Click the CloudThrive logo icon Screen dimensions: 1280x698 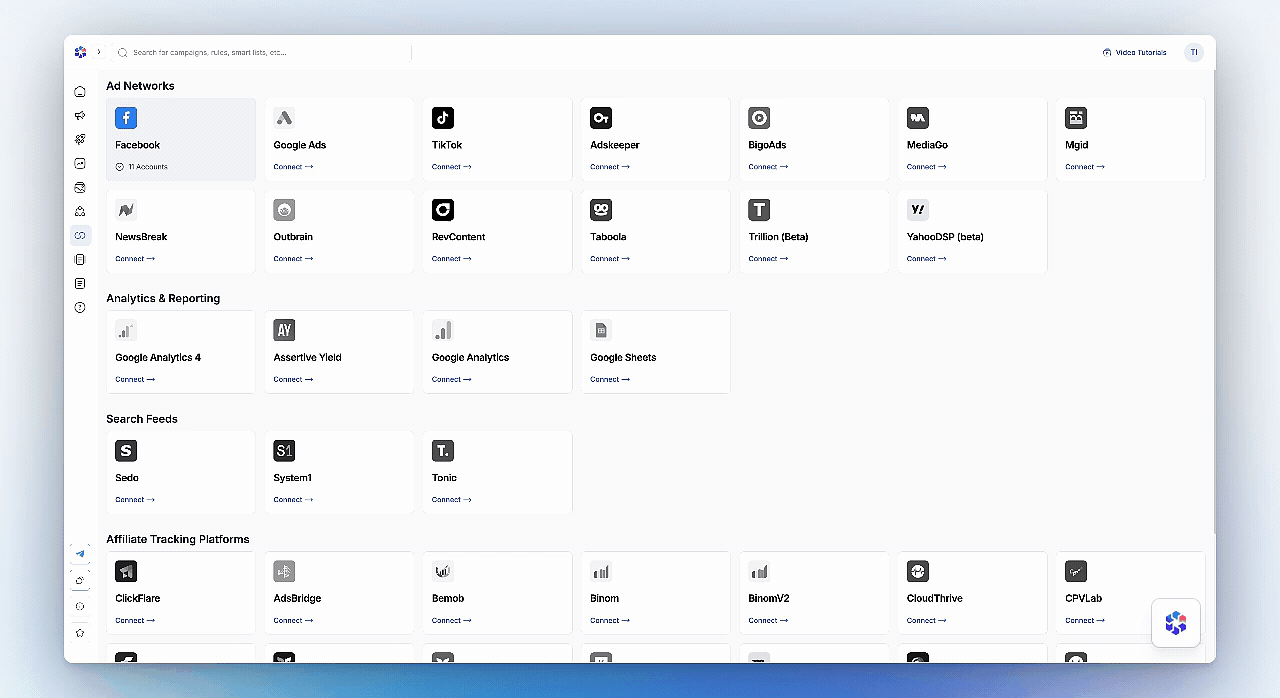918,572
